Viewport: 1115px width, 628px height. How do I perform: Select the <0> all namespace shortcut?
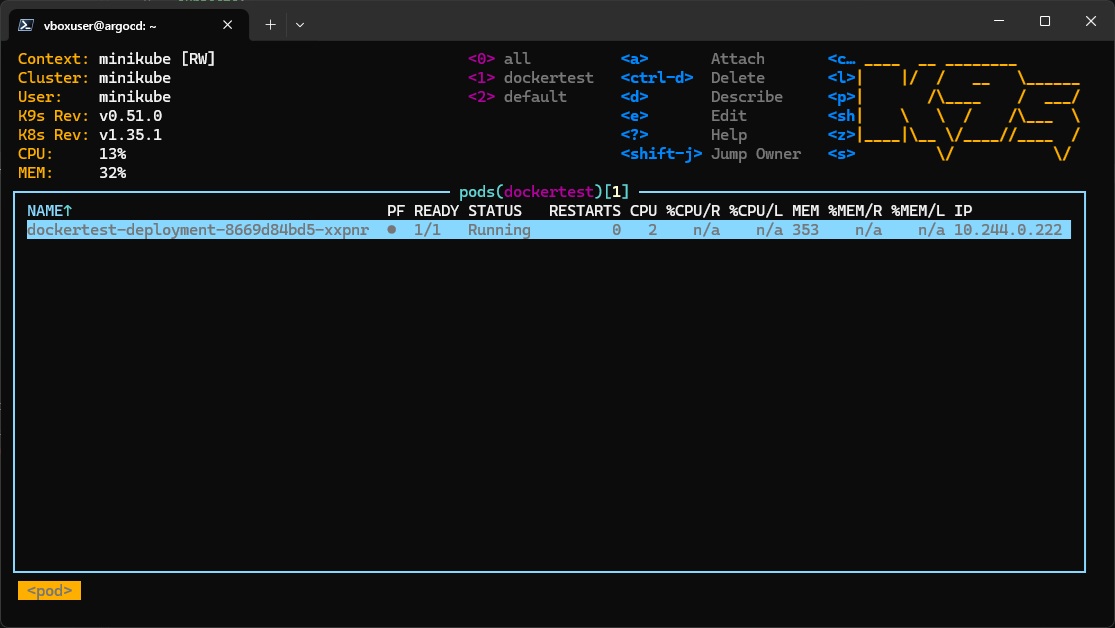[499, 58]
